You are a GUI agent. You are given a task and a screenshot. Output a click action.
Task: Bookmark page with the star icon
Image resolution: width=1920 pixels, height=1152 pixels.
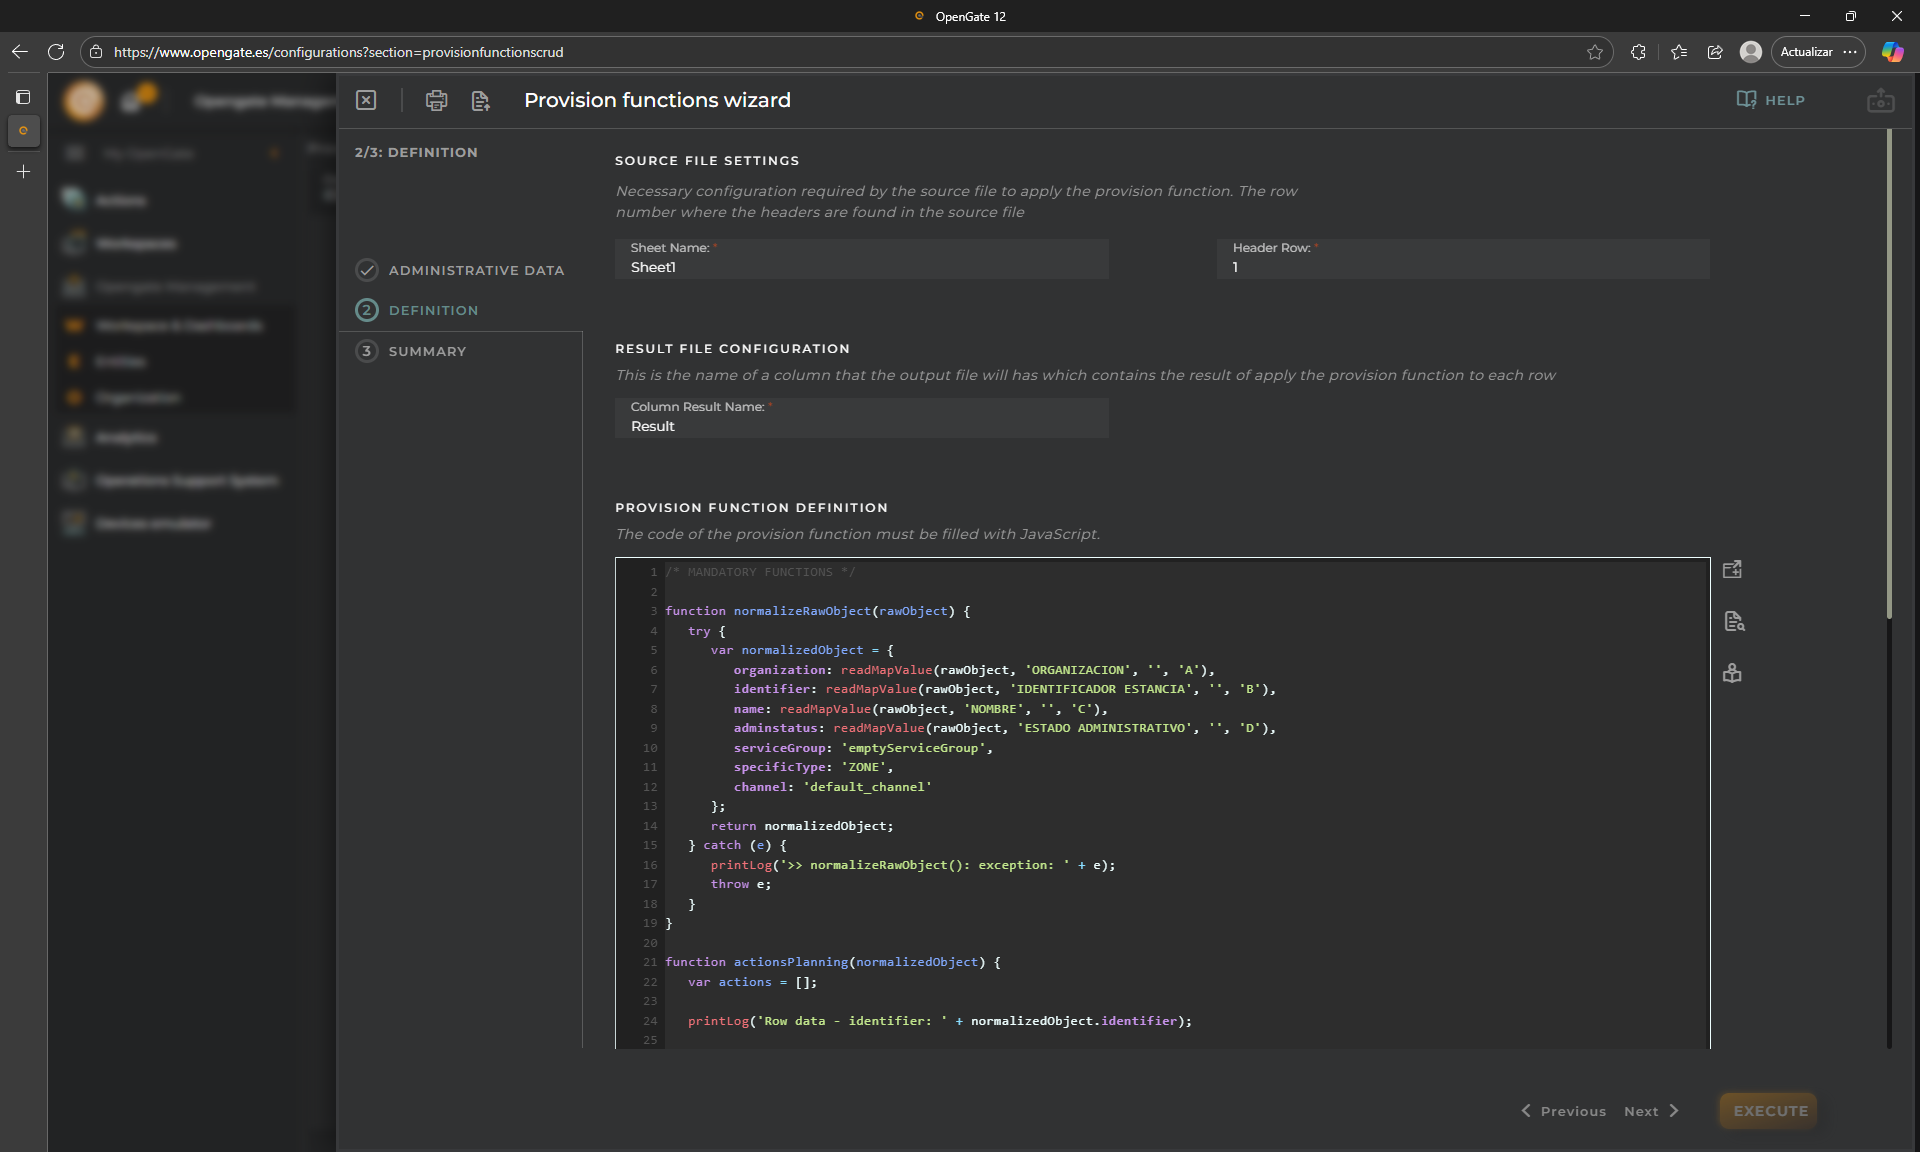(1595, 52)
